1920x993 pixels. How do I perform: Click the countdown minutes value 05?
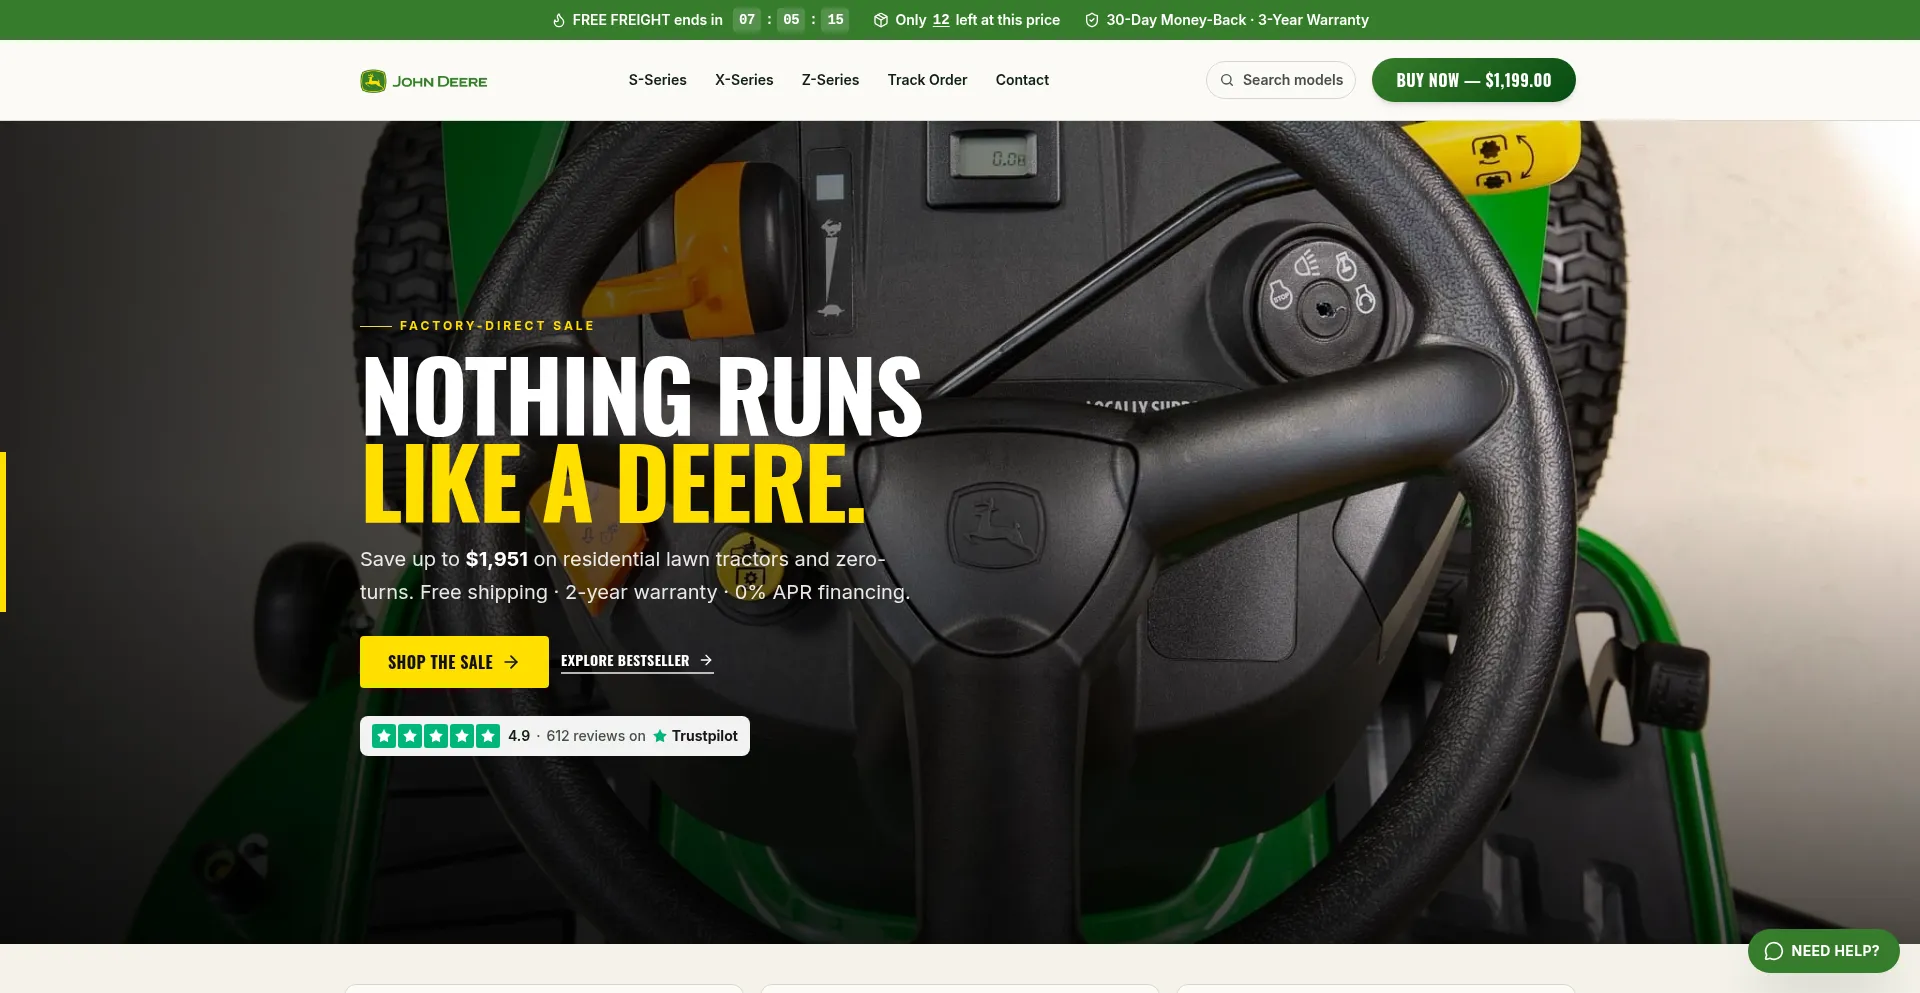[791, 20]
